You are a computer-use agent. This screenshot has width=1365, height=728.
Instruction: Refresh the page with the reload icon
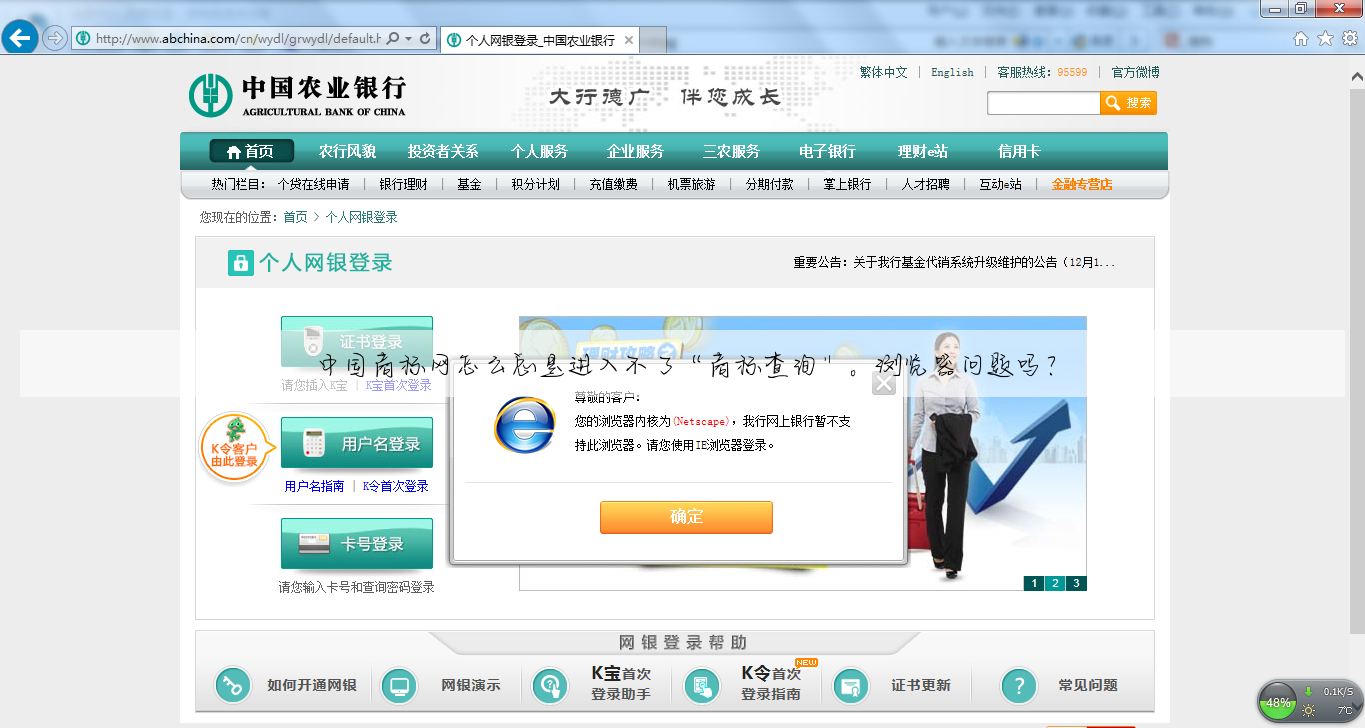point(425,39)
